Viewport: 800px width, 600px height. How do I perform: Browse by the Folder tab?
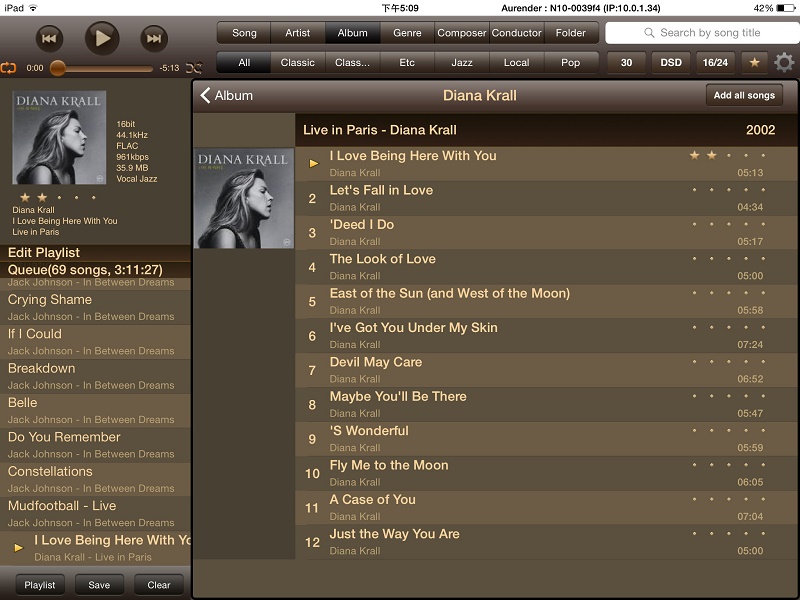[x=571, y=33]
